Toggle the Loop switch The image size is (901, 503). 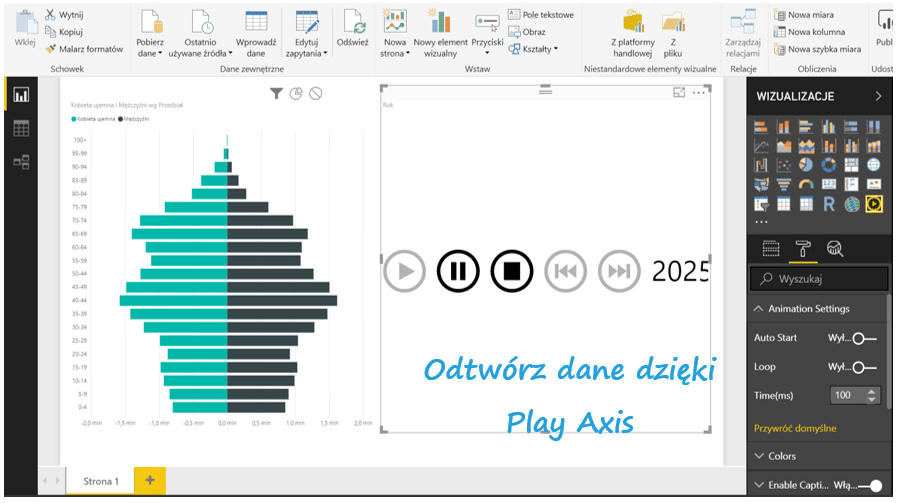pyautogui.click(x=864, y=367)
